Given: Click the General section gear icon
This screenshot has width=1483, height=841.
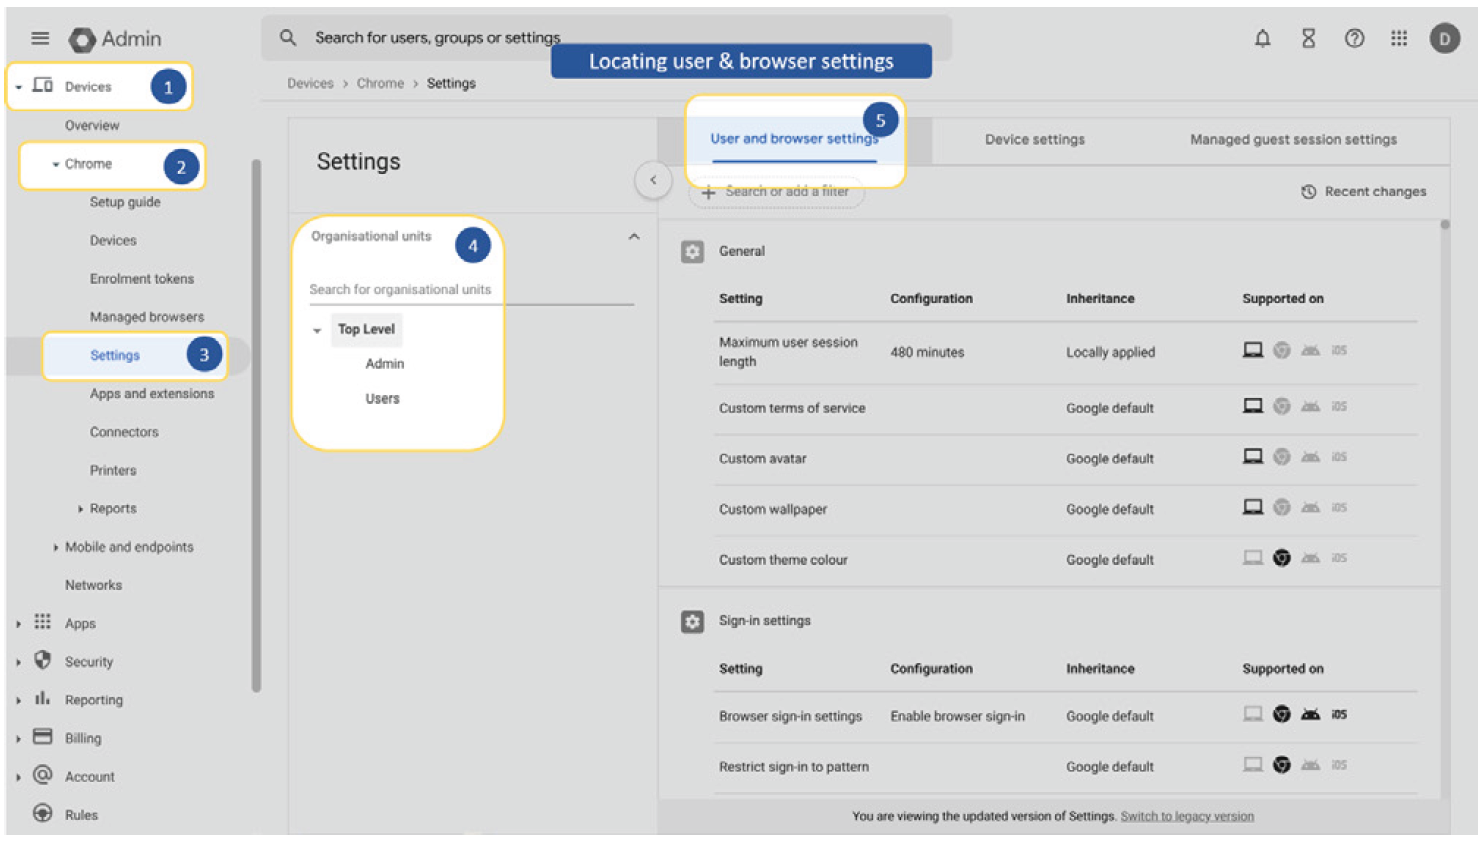Looking at the screenshot, I should click(x=692, y=251).
